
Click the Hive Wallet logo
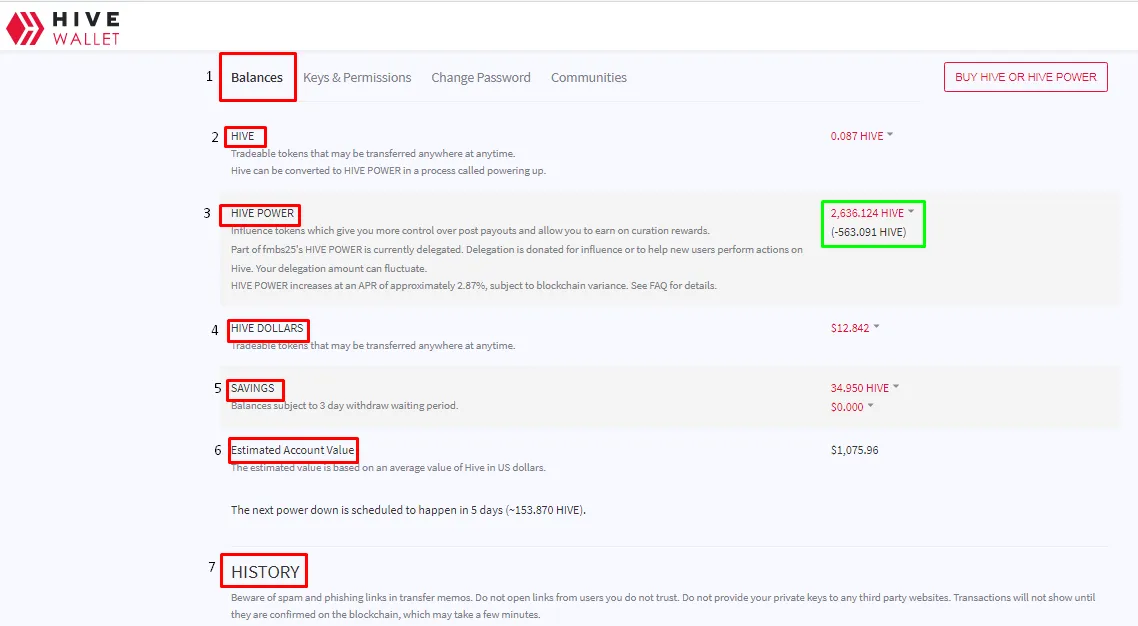point(63,28)
